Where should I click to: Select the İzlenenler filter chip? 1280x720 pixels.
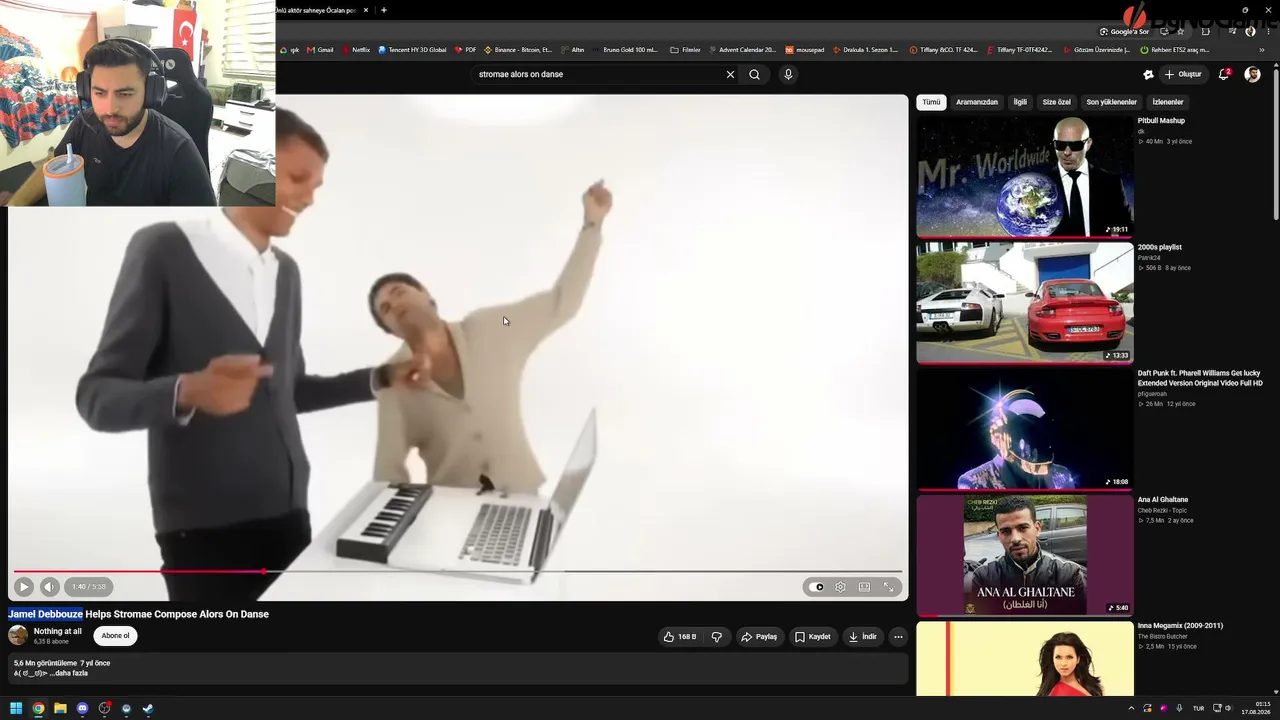[1168, 102]
